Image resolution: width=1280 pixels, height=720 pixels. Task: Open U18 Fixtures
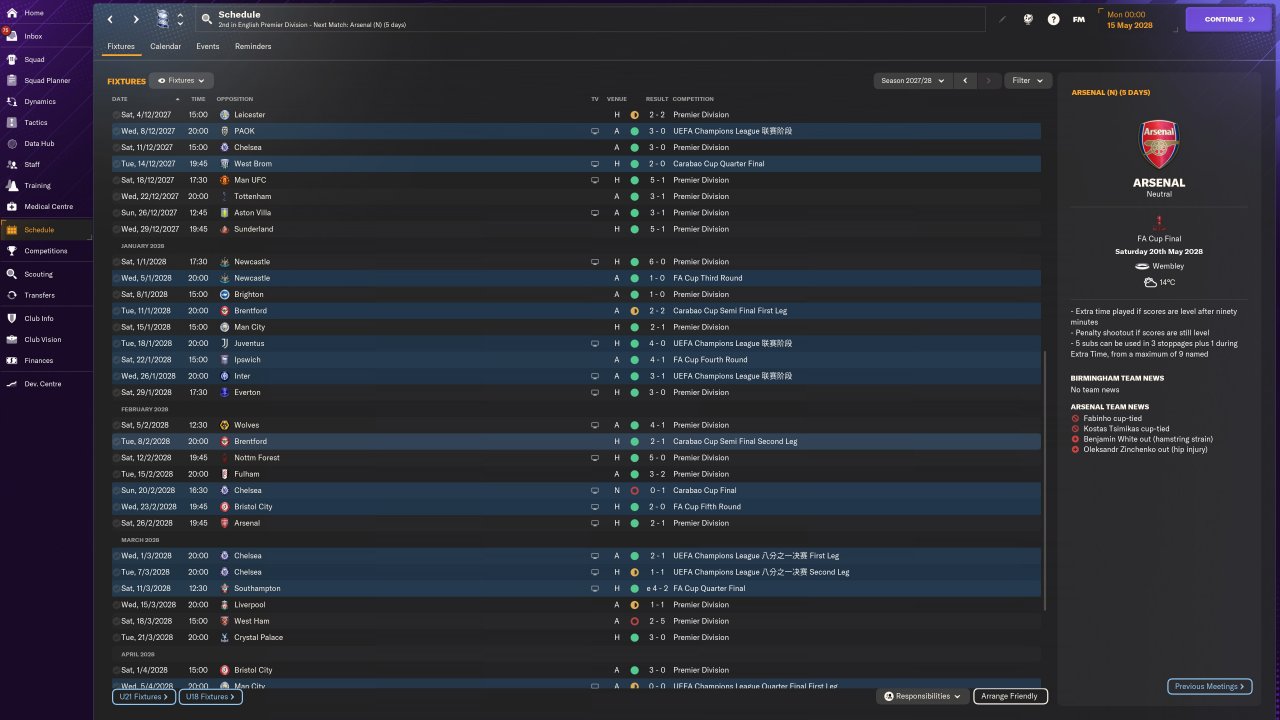210,696
